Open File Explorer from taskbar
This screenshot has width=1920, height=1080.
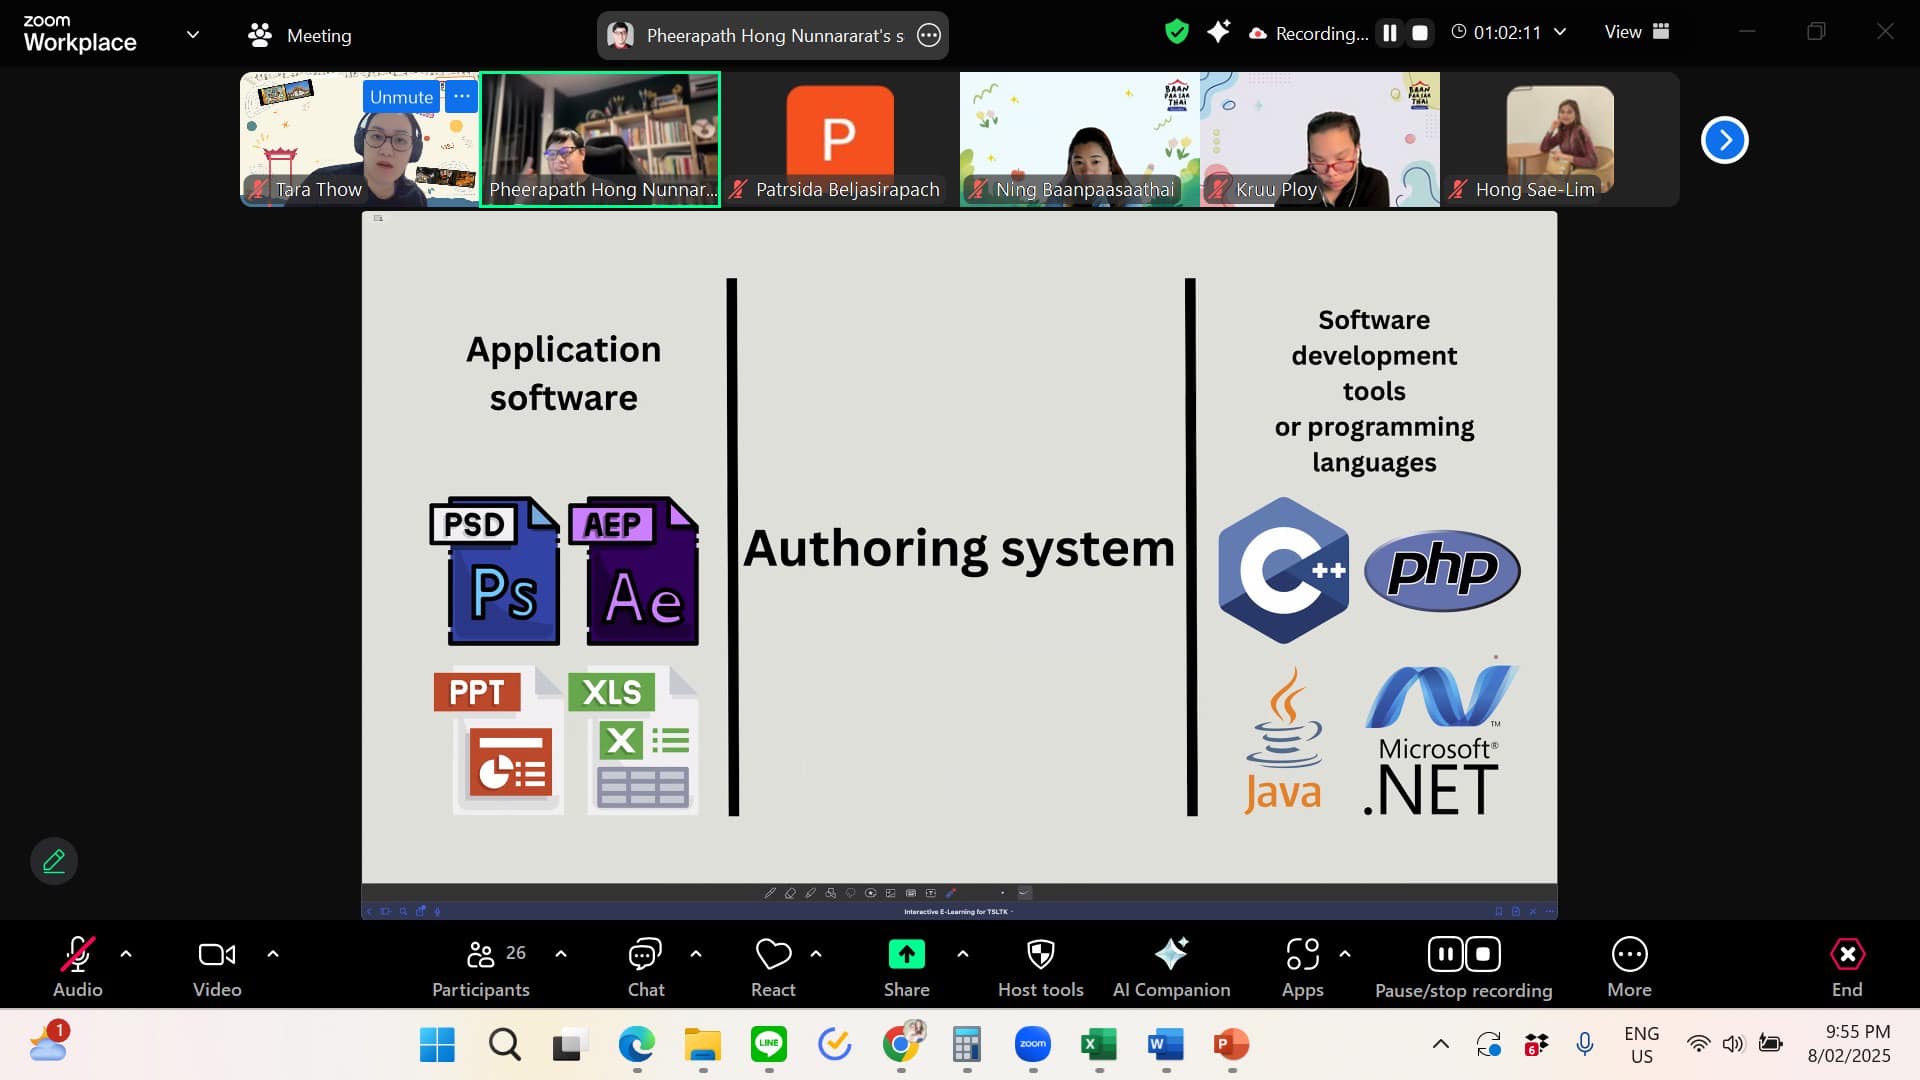(702, 1045)
